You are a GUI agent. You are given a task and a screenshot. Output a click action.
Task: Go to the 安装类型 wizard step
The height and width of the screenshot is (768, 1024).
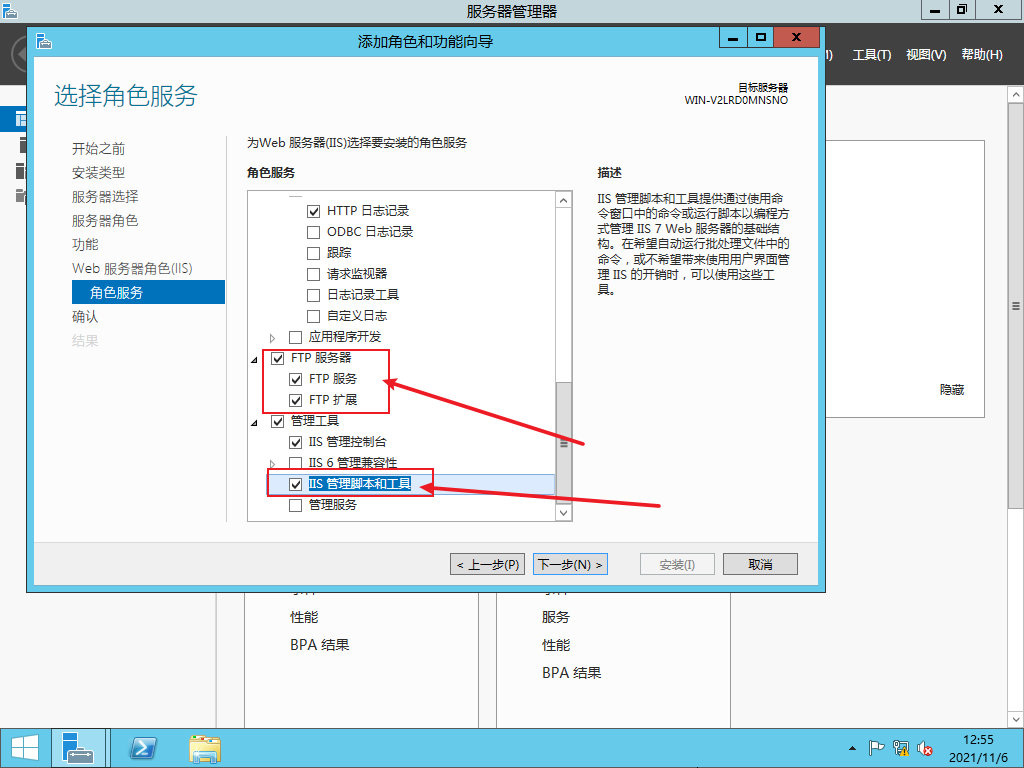98,172
